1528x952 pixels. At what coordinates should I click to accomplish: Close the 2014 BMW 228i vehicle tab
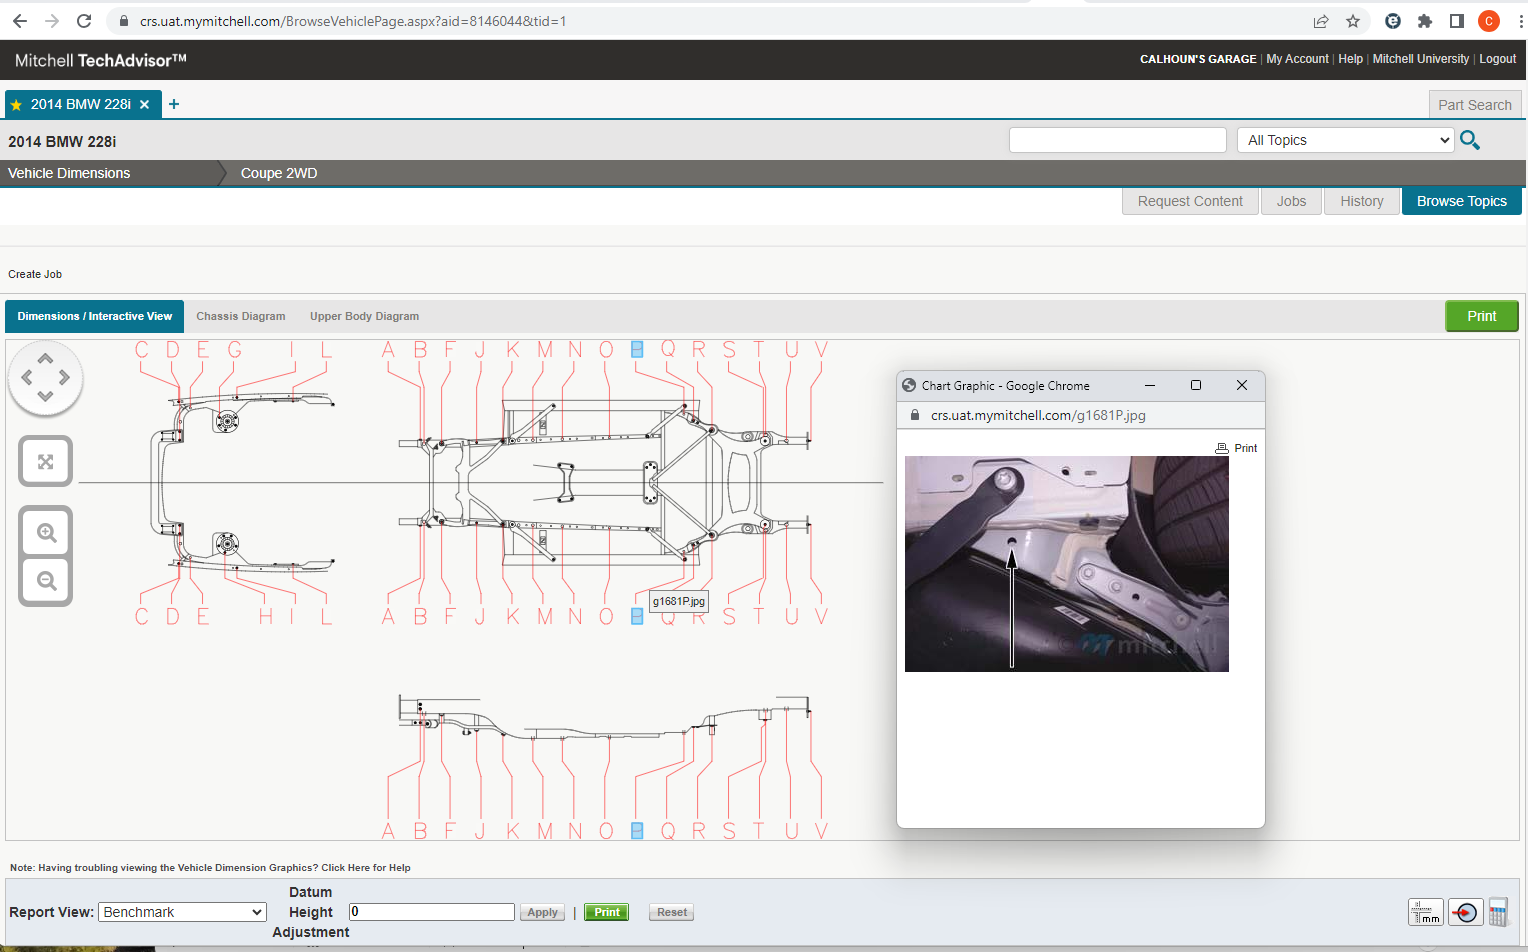[145, 104]
